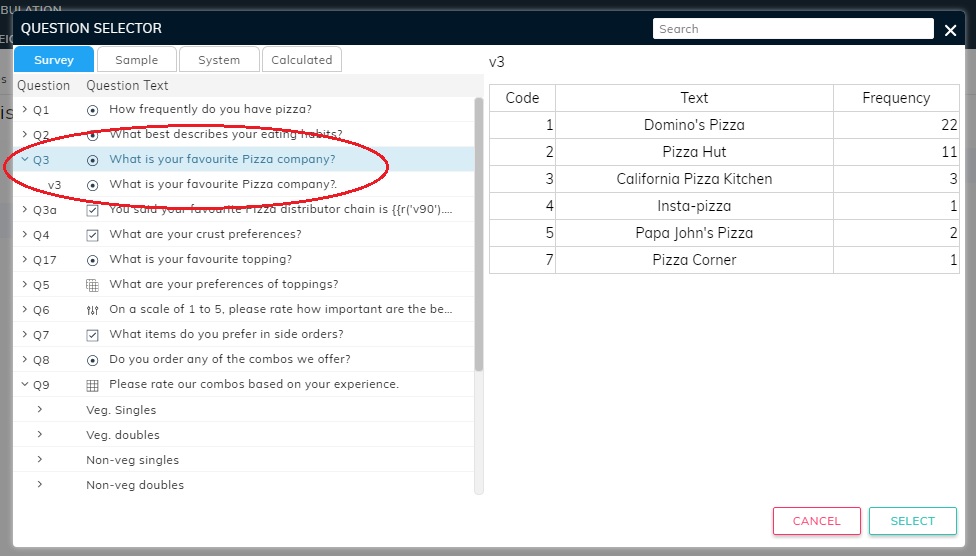Image resolution: width=976 pixels, height=556 pixels.
Task: Click the single-choice icon next to Q1
Action: coord(92,110)
